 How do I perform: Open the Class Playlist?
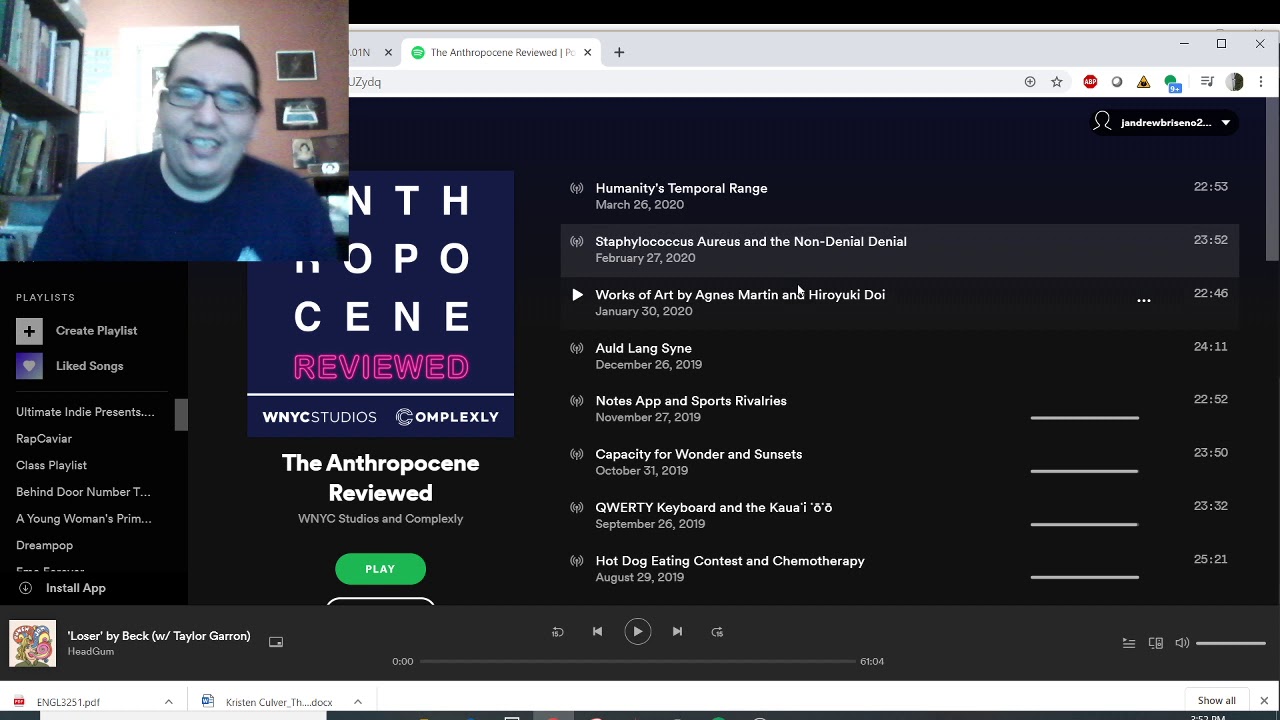[51, 465]
